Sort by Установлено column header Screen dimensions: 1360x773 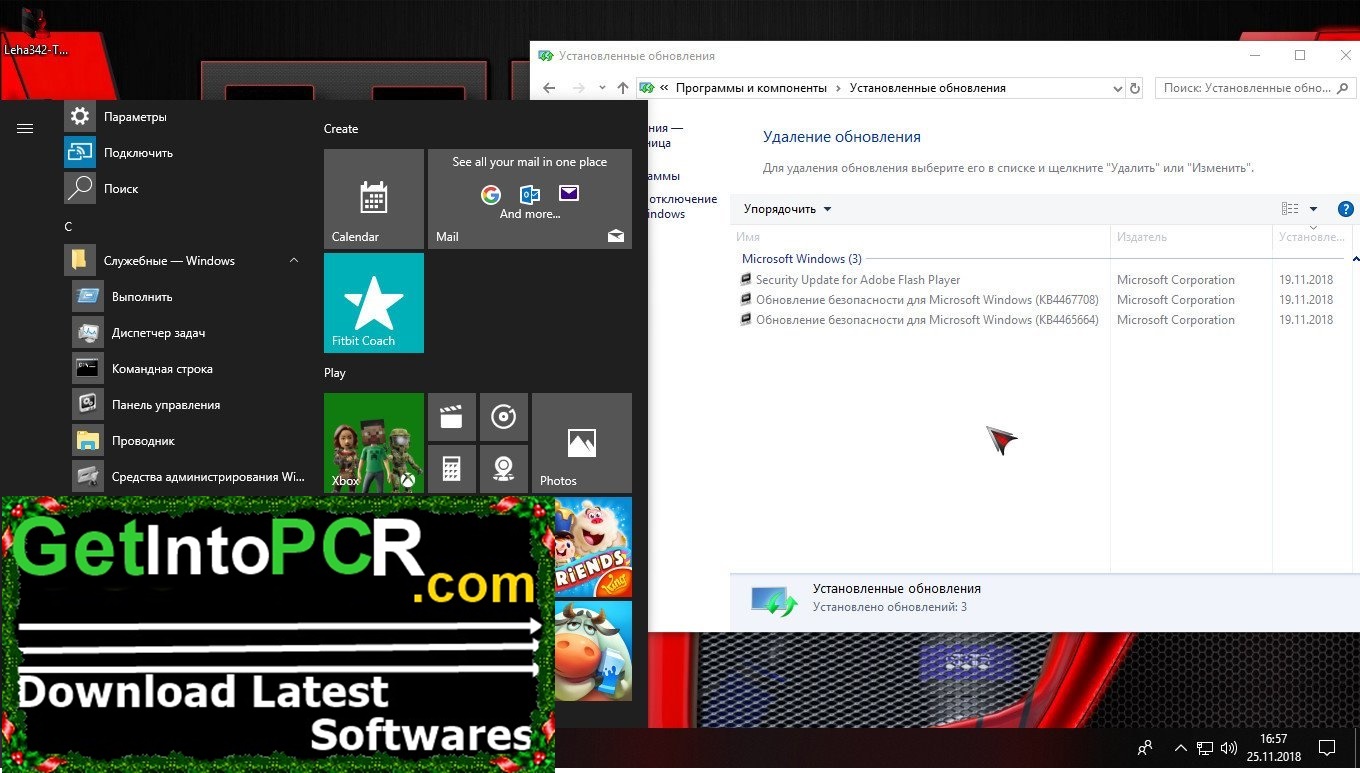tap(1312, 237)
